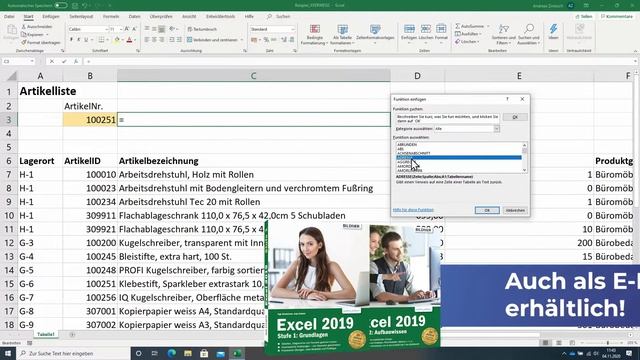The image size is (640, 360).
Task: Open File Explorer from the taskbar
Action: point(188,353)
